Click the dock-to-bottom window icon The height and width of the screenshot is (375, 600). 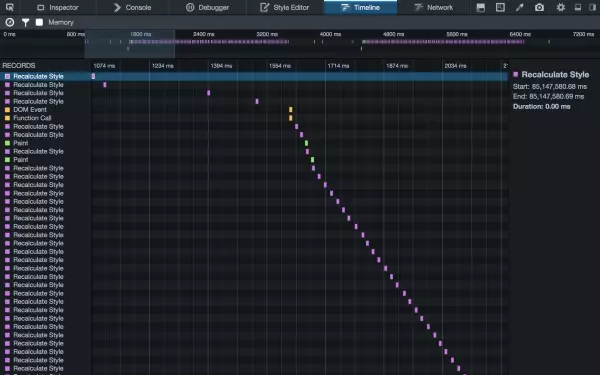(578, 7)
